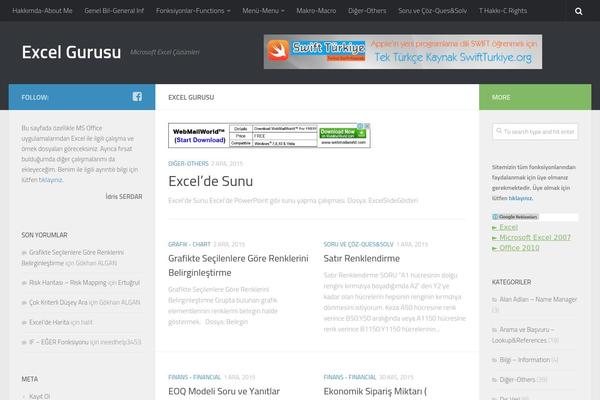Expand the Fonksiyonlar-Functions dropdown menu
600x400 pixels.
193,11
